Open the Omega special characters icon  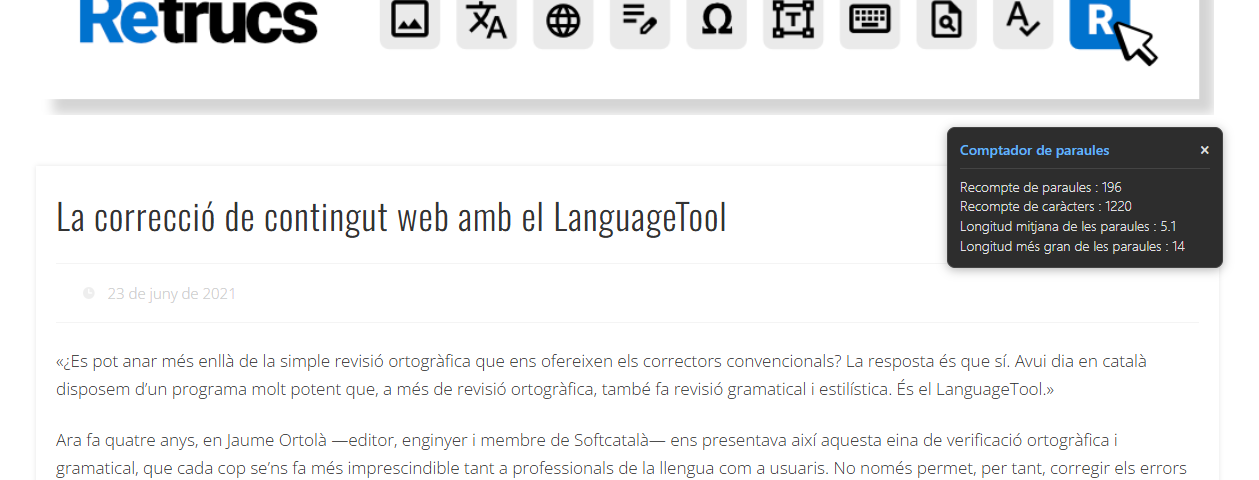716,21
